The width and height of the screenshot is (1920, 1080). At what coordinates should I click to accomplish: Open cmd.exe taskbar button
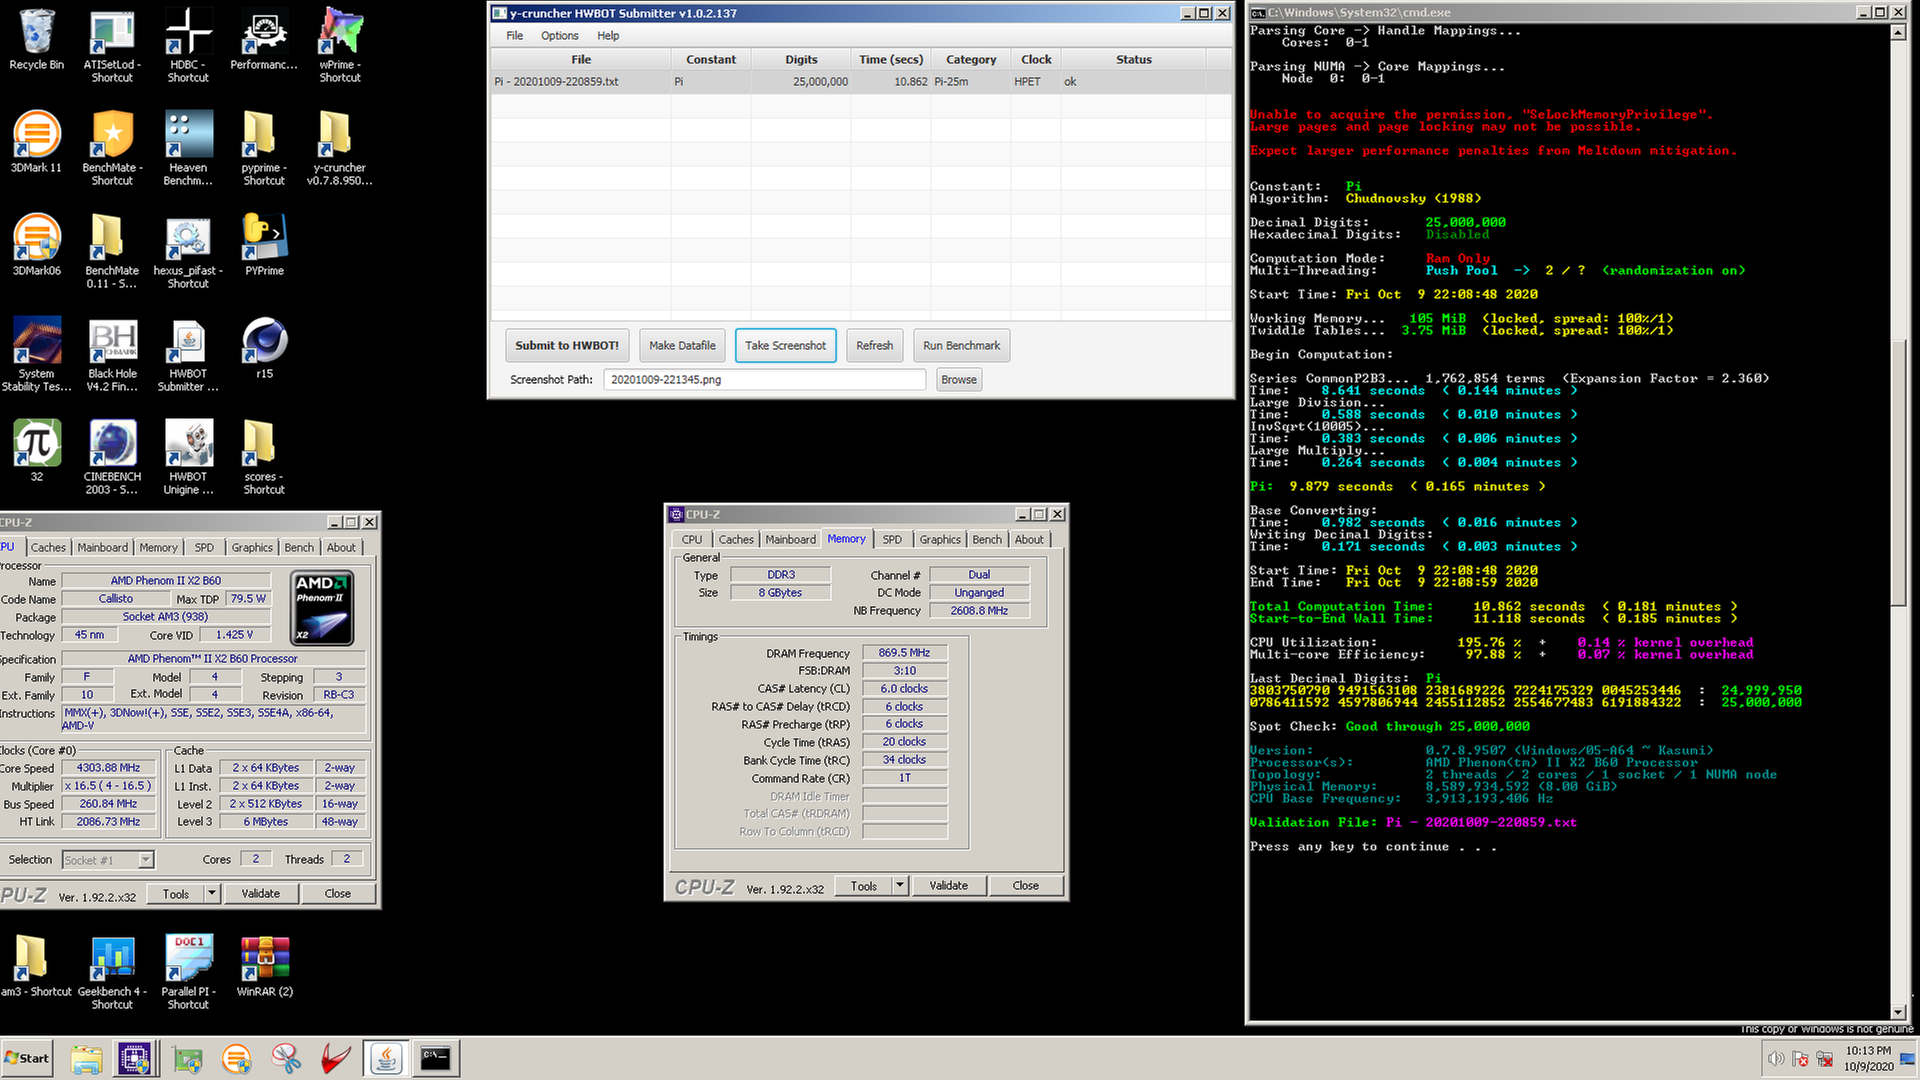[x=435, y=1058]
